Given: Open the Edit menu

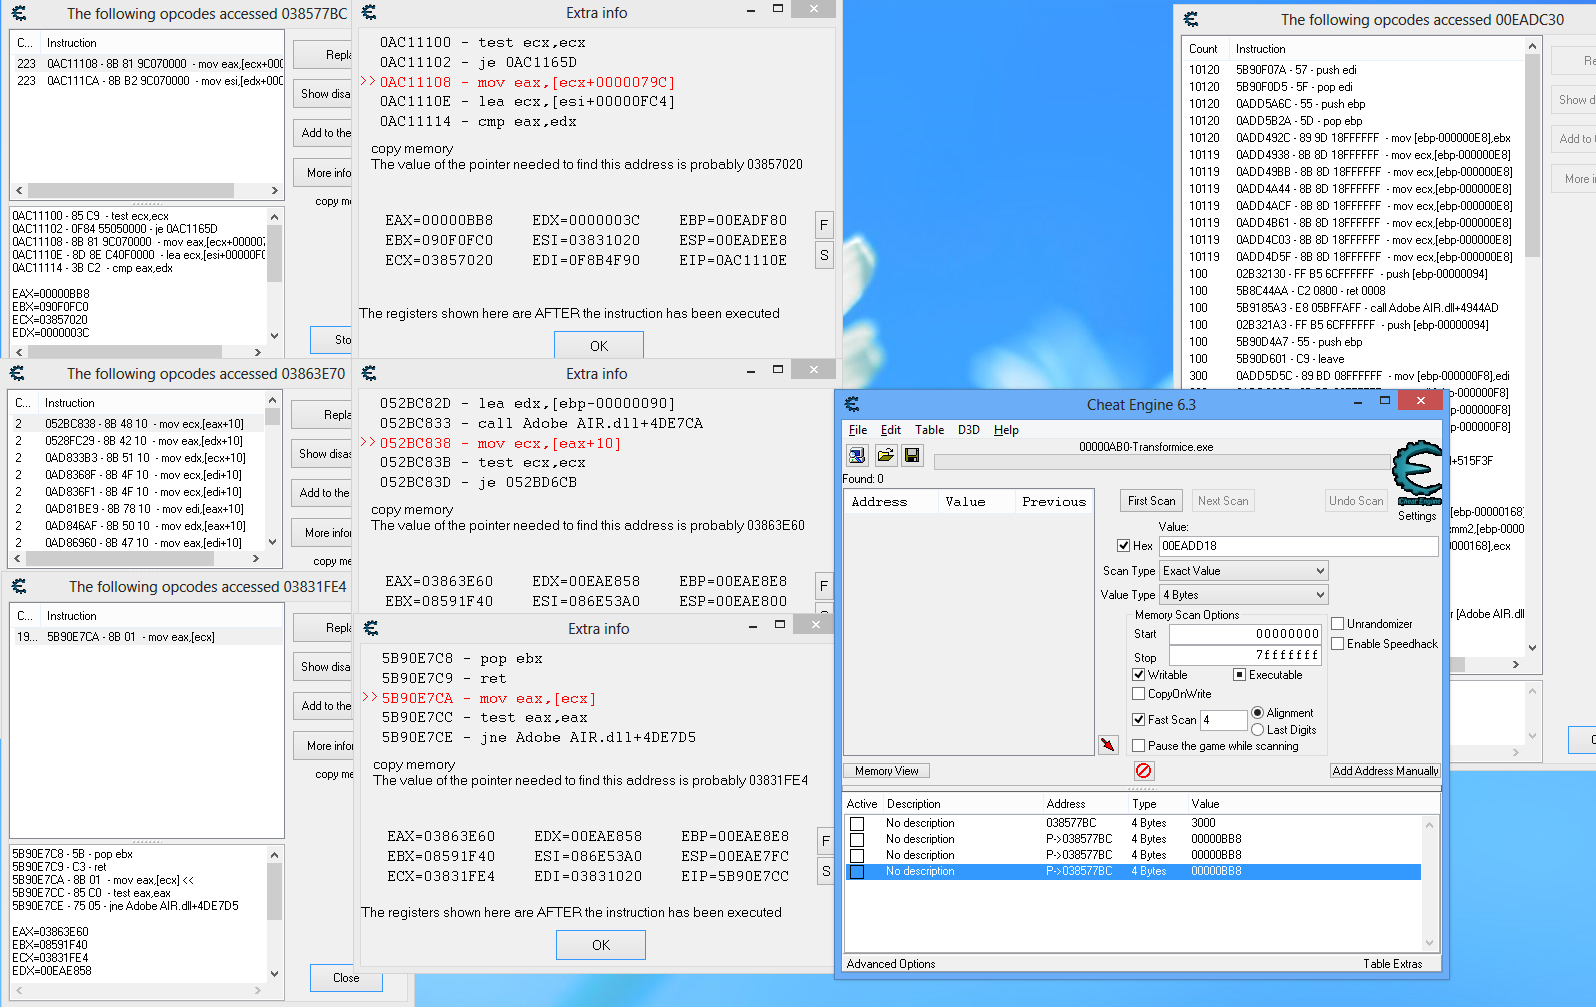Looking at the screenshot, I should click(891, 430).
